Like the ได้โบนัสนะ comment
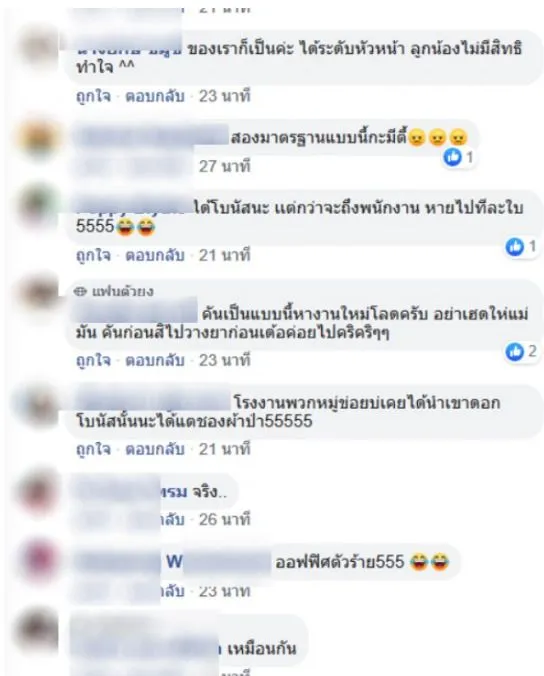Screen dimensions: 544x676 pyautogui.click(x=93, y=255)
